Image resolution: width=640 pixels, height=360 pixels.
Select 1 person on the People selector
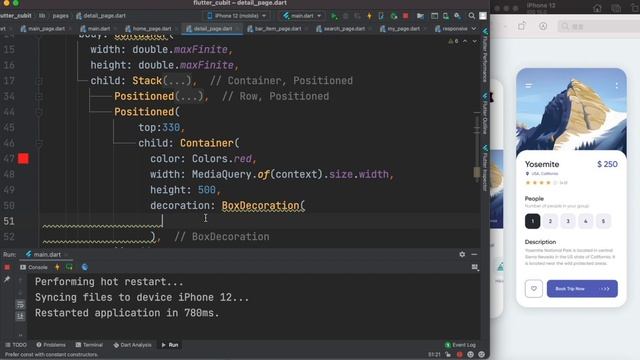pos(533,221)
